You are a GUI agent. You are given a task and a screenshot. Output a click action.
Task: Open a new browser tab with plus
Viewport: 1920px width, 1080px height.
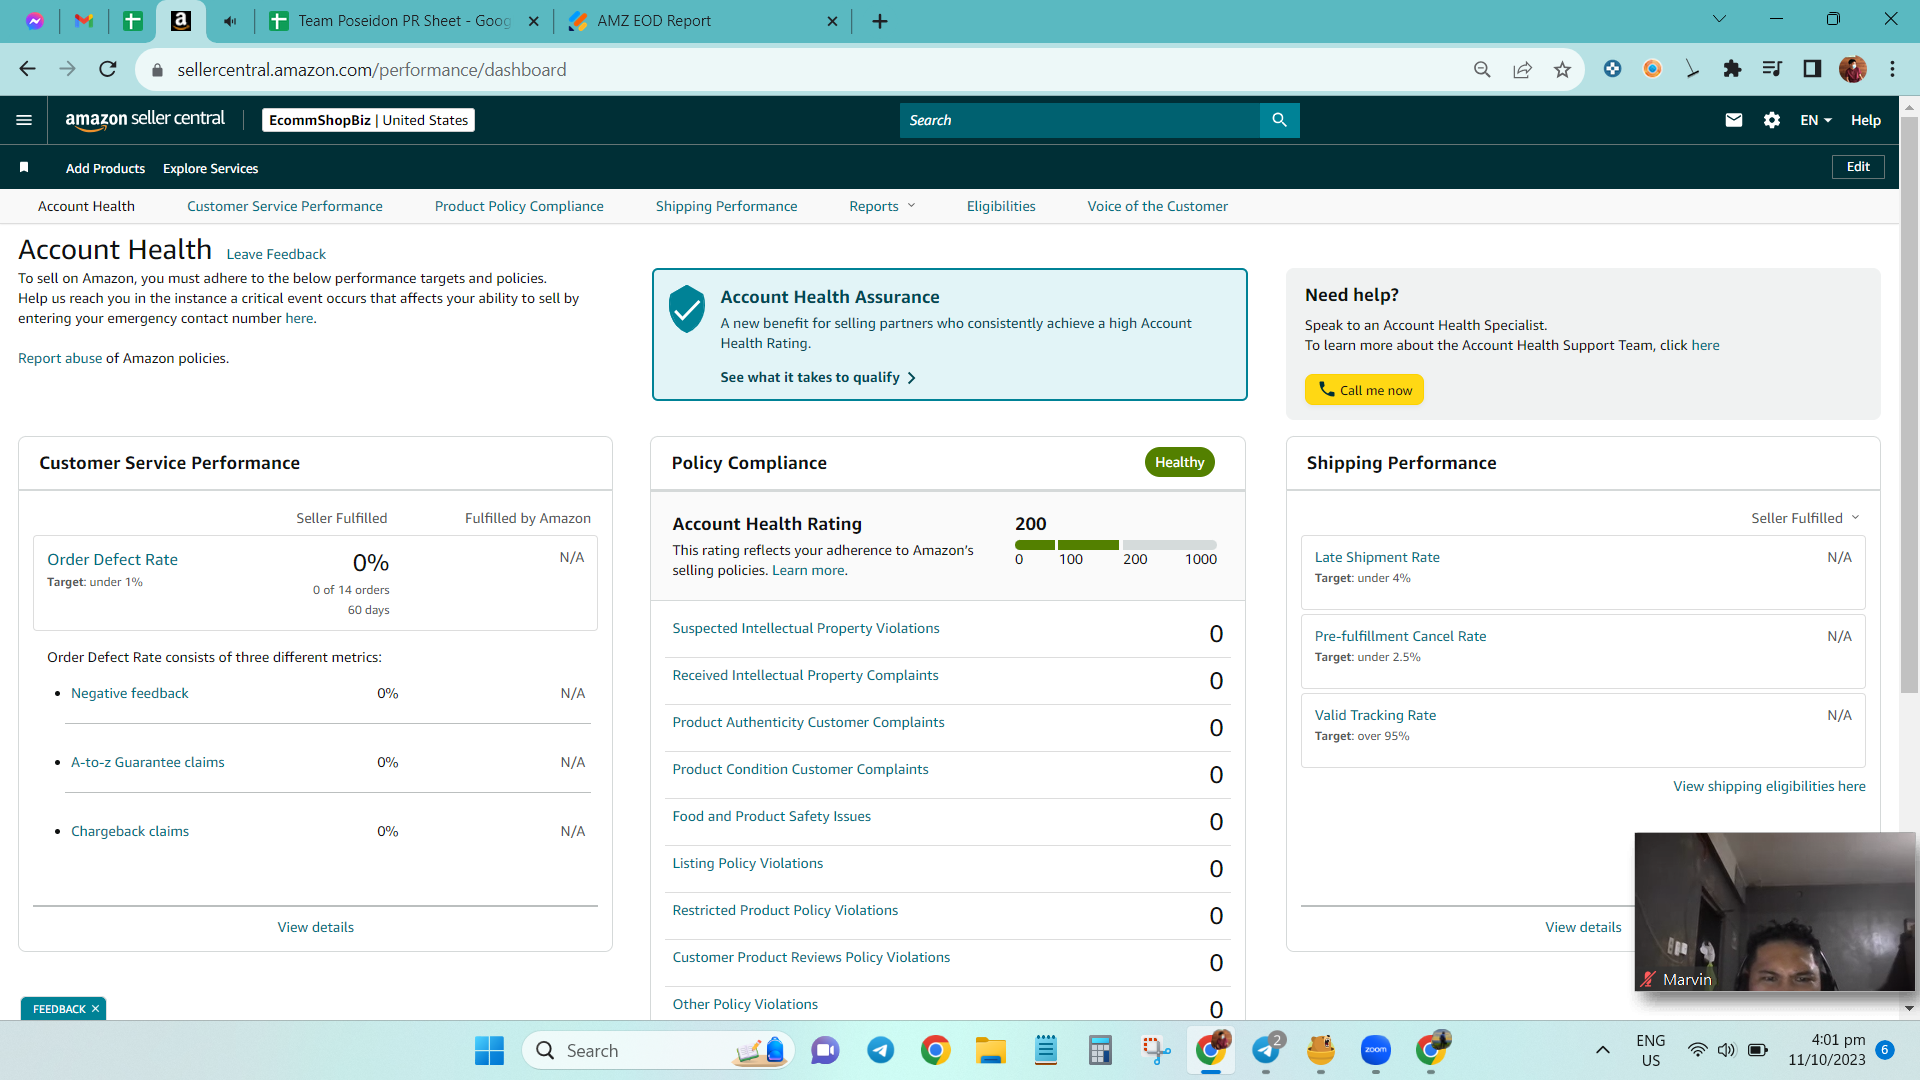click(x=880, y=21)
